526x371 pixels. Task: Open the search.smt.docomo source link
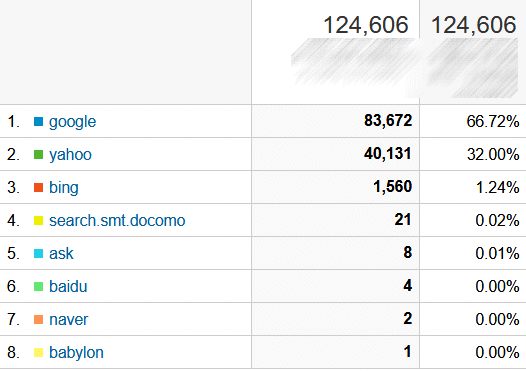pyautogui.click(x=117, y=220)
